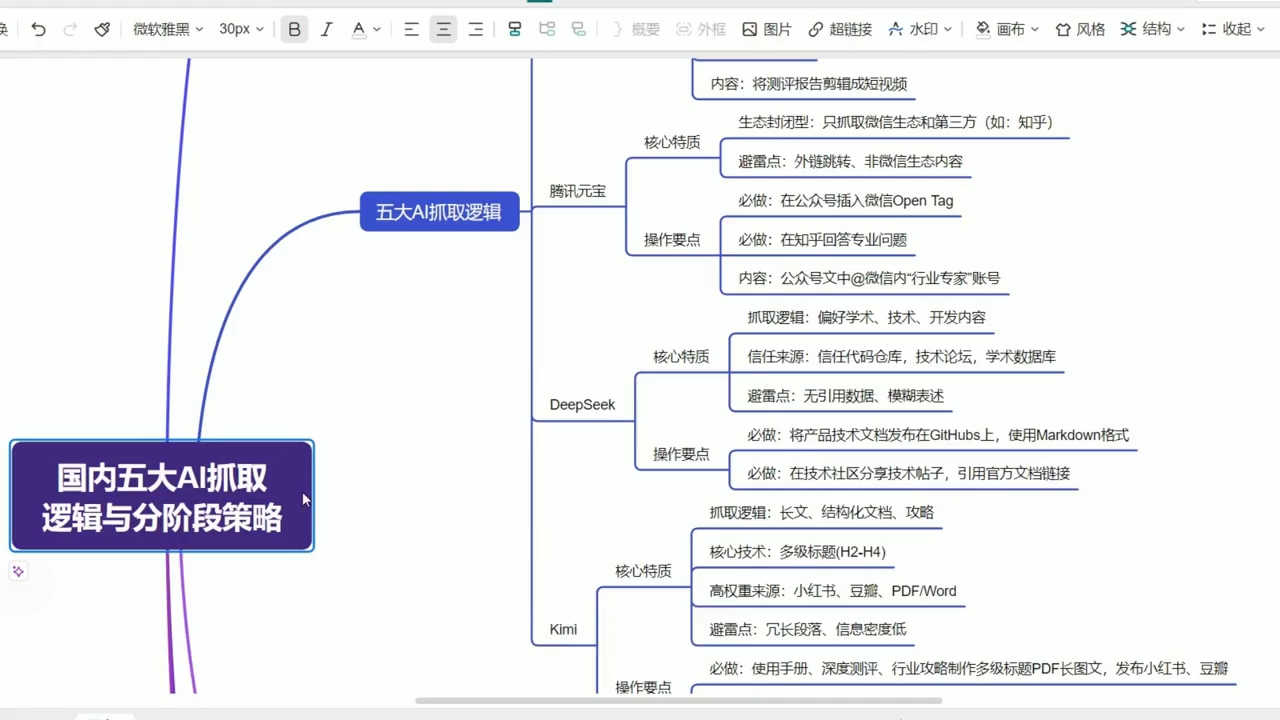Select 必做：在公众号插入微信Open Tag
This screenshot has width=1280, height=720.
[846, 201]
